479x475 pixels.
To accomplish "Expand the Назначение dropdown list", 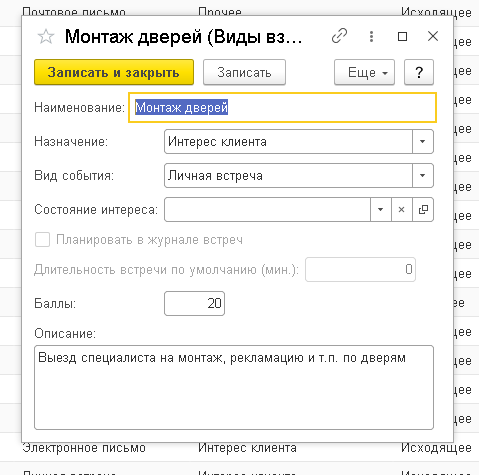I will pyautogui.click(x=423, y=142).
